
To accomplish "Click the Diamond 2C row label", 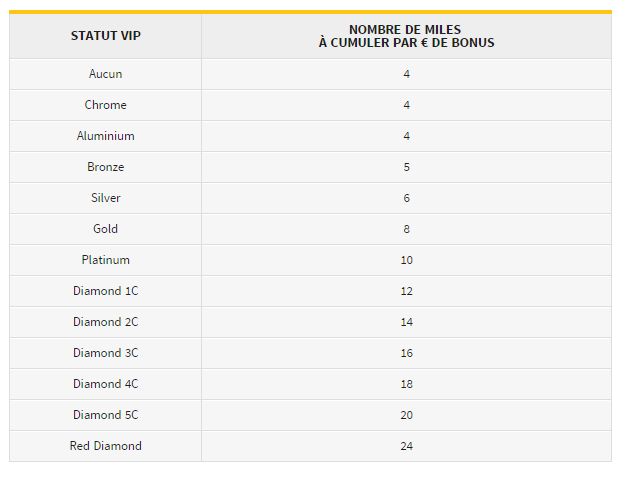I will pyautogui.click(x=106, y=322).
